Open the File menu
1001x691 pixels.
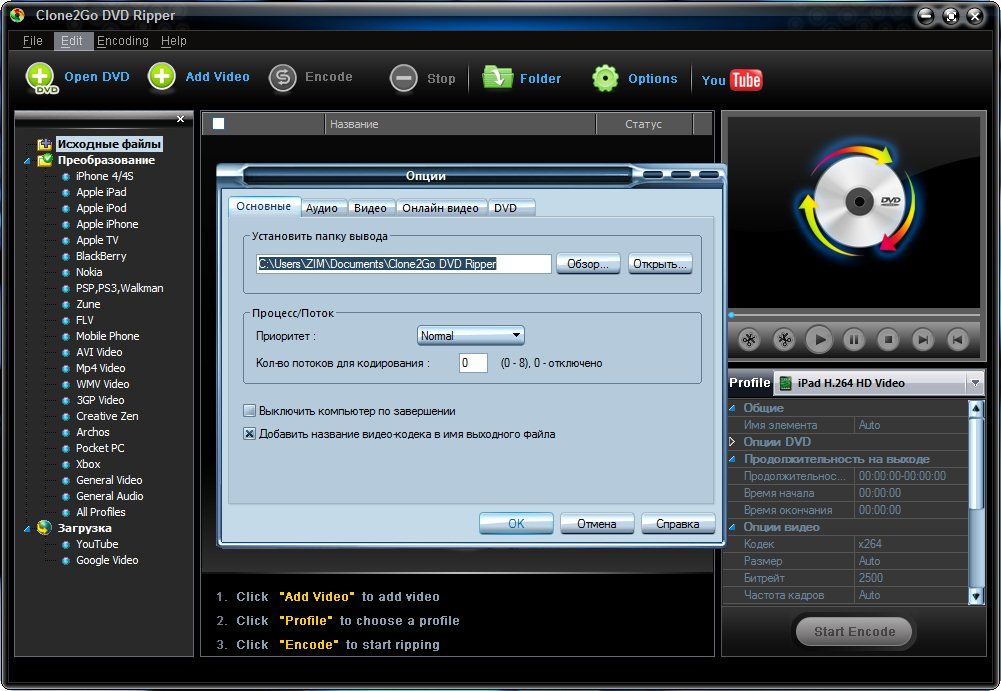[33, 41]
